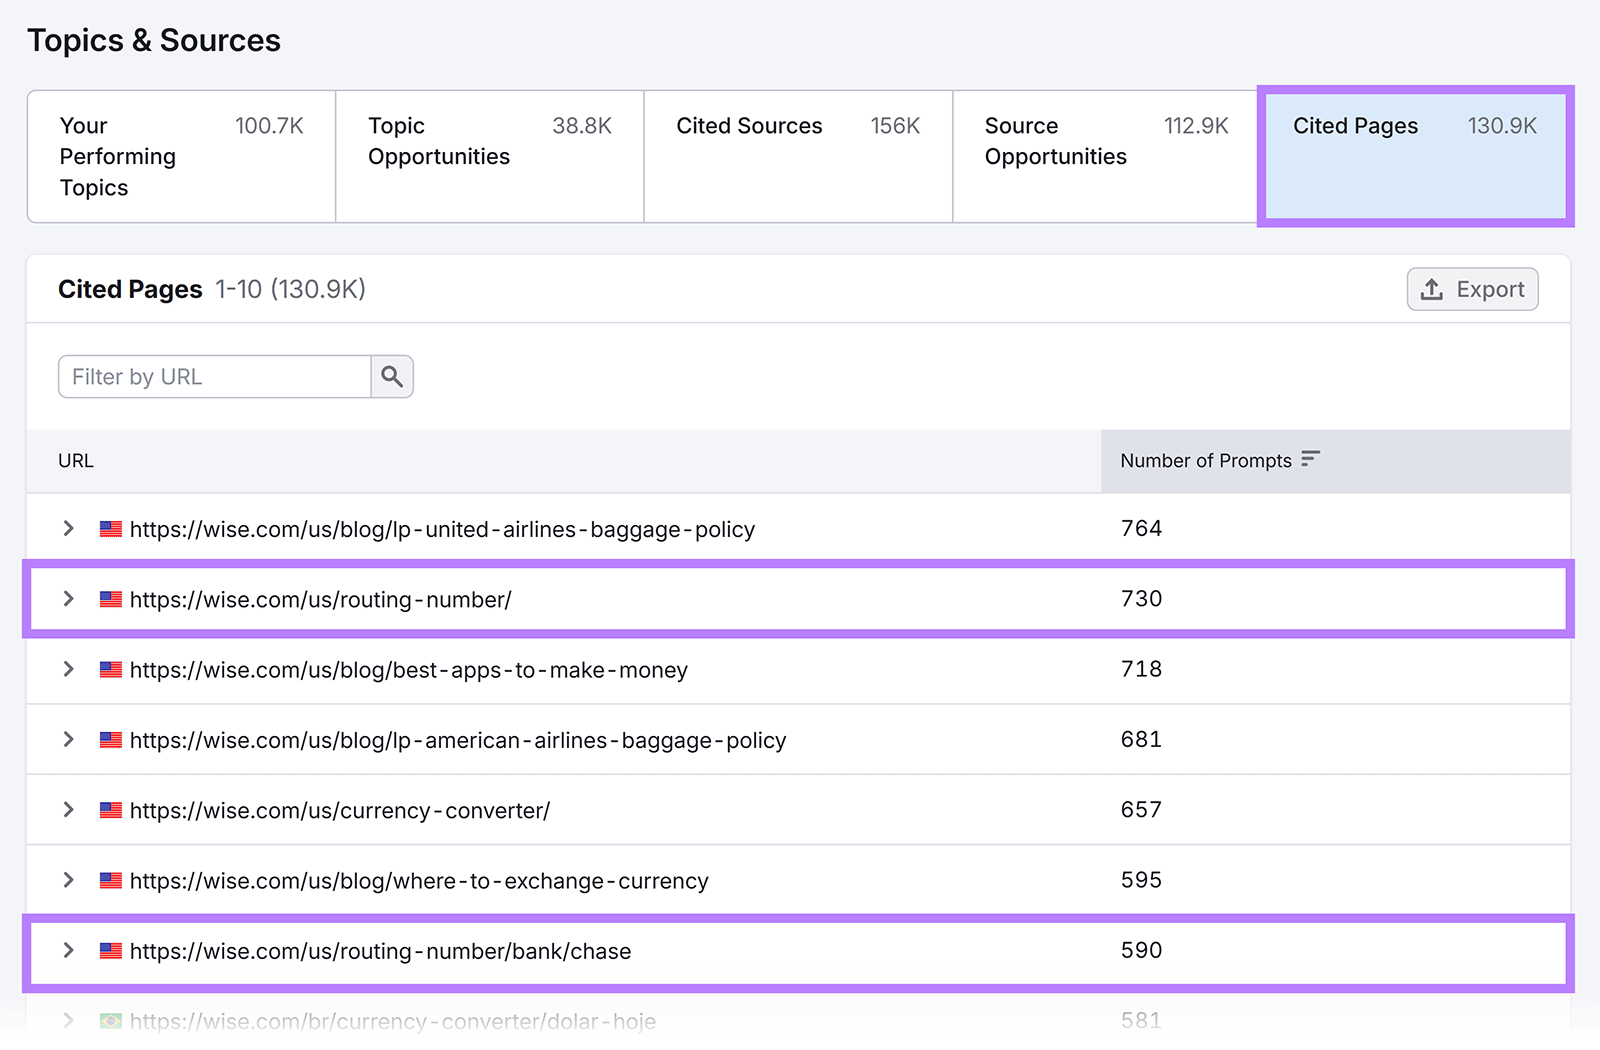Screen dimensions: 1600x1050
Task: Open the united-airlines-baggage-policy URL
Action: point(442,529)
